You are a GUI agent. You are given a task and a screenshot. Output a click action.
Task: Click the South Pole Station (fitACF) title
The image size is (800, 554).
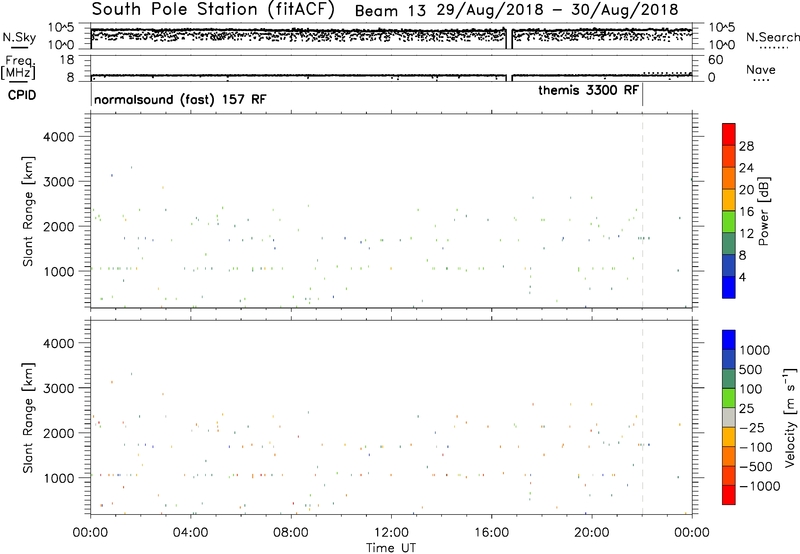[x=213, y=10]
